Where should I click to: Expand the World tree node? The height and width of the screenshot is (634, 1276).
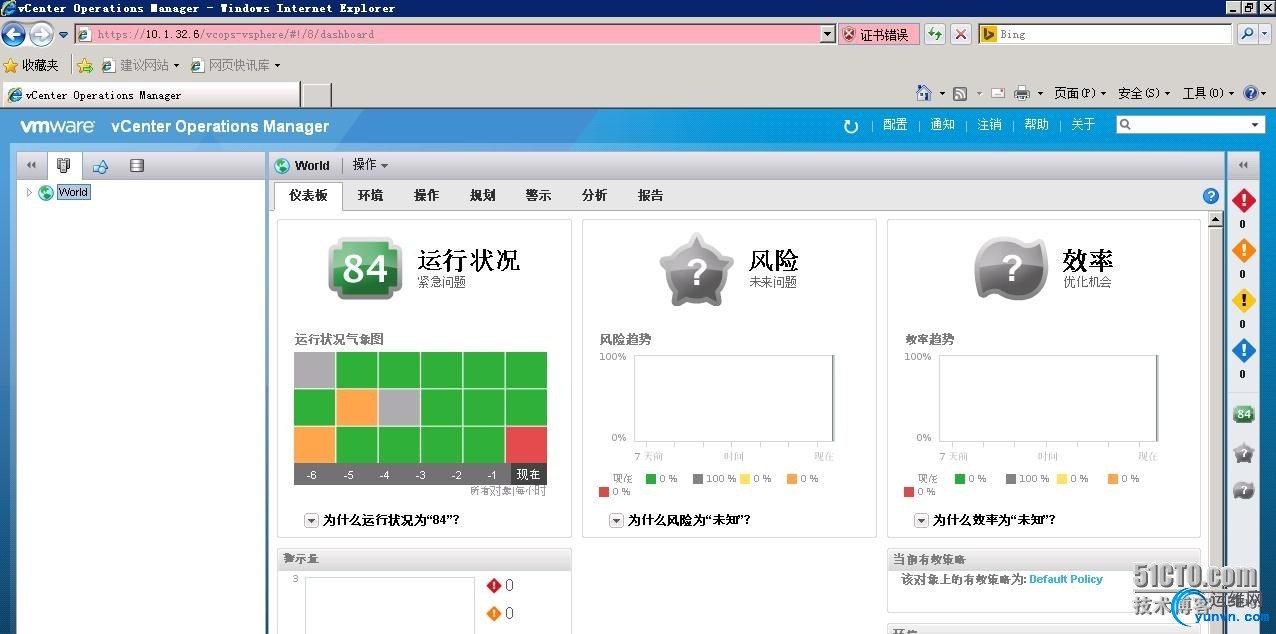pos(29,192)
